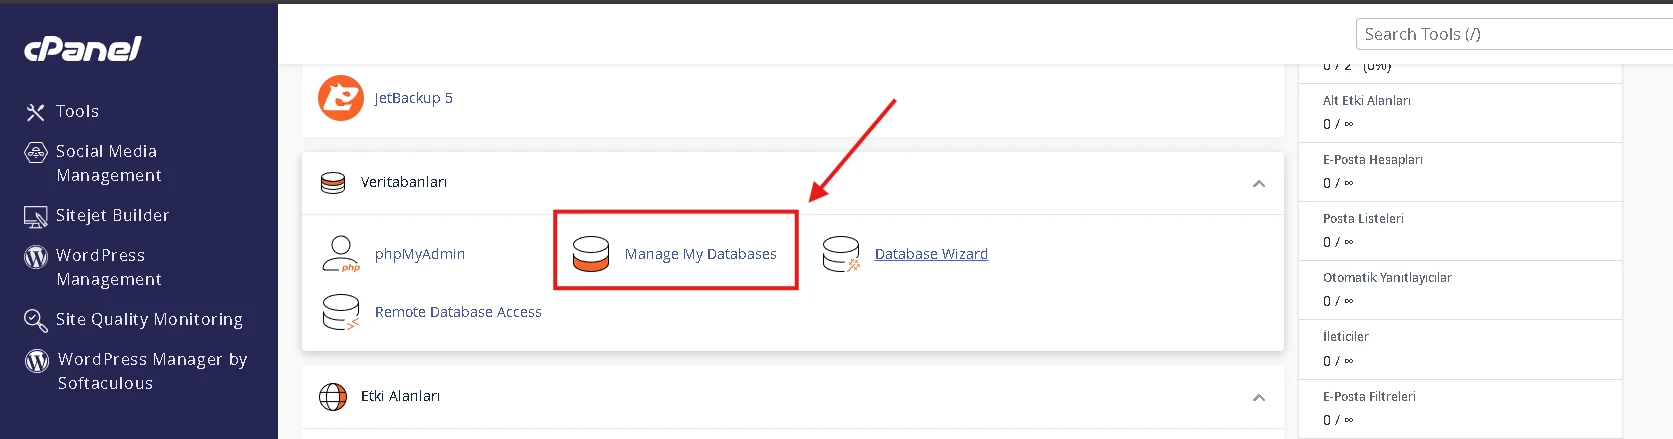Go to WordPress Management
The image size is (1673, 439).
coord(108,267)
